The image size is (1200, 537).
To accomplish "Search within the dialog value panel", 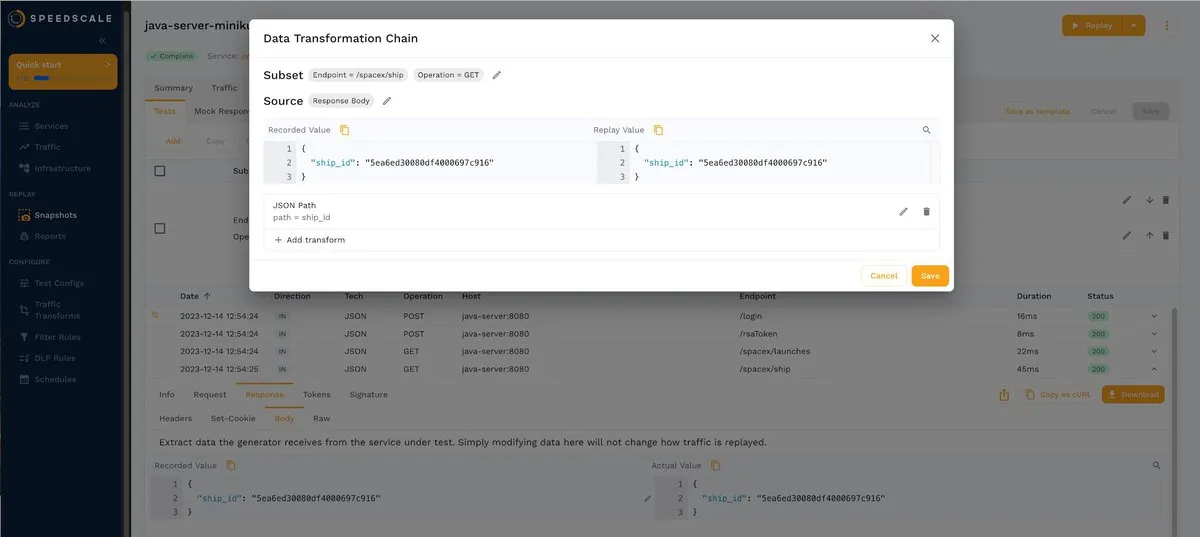I will [926, 130].
